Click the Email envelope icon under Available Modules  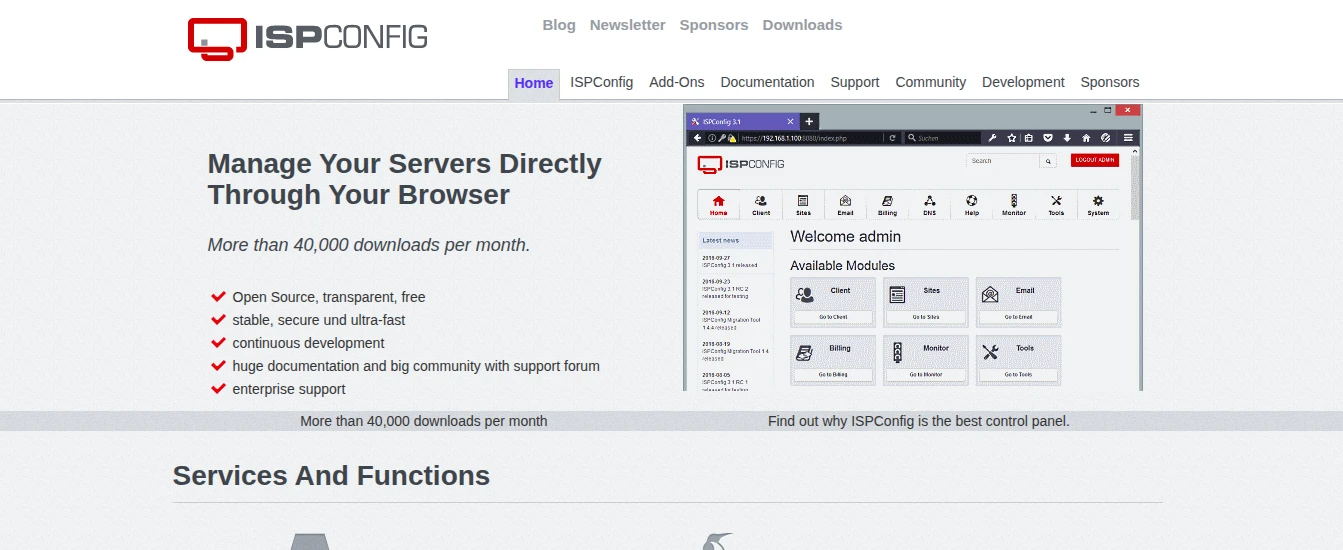[990, 294]
